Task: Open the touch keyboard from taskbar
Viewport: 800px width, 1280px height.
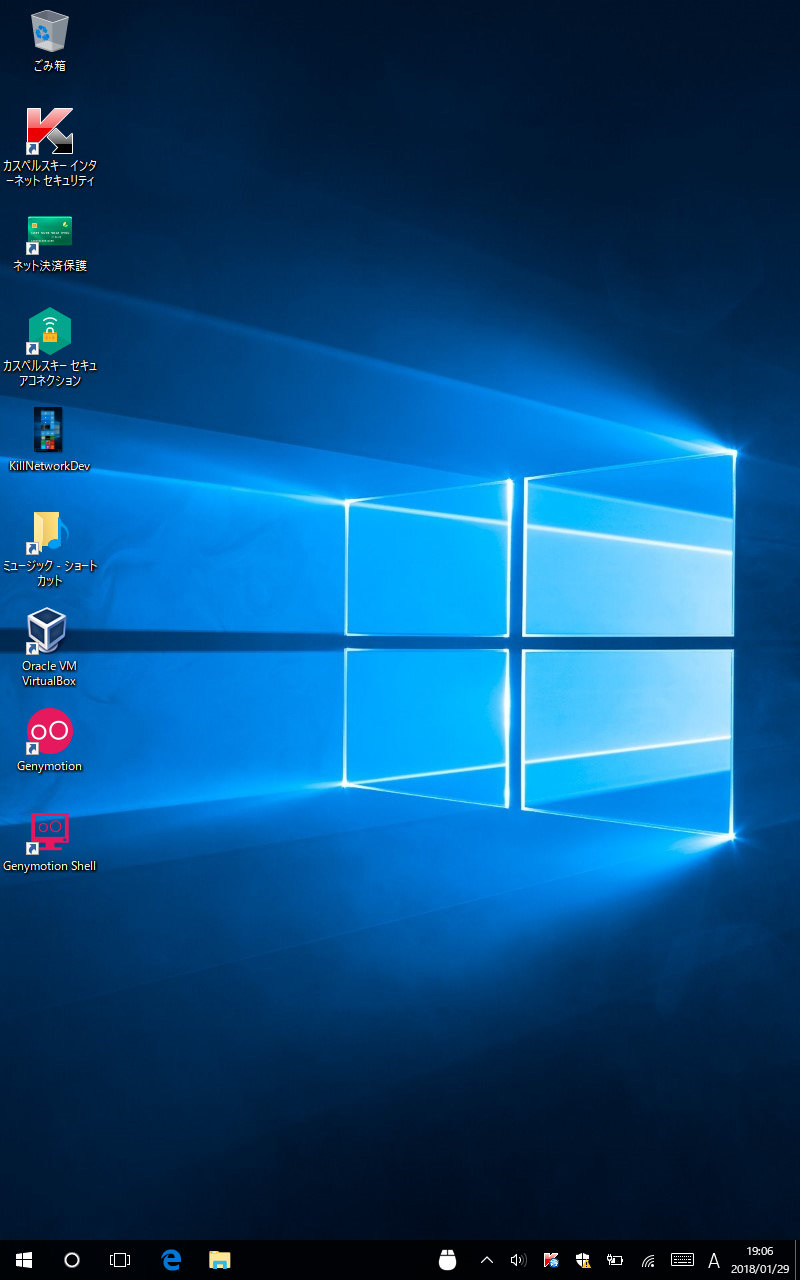Action: (x=682, y=1260)
